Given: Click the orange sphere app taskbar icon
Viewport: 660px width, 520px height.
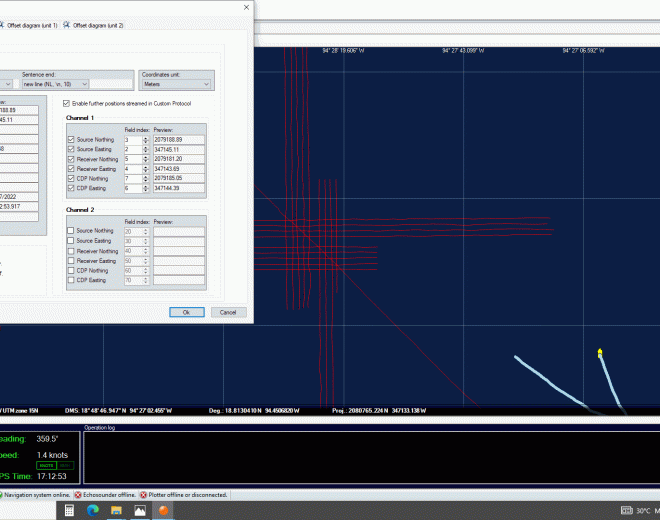Looking at the screenshot, I should pos(163,510).
